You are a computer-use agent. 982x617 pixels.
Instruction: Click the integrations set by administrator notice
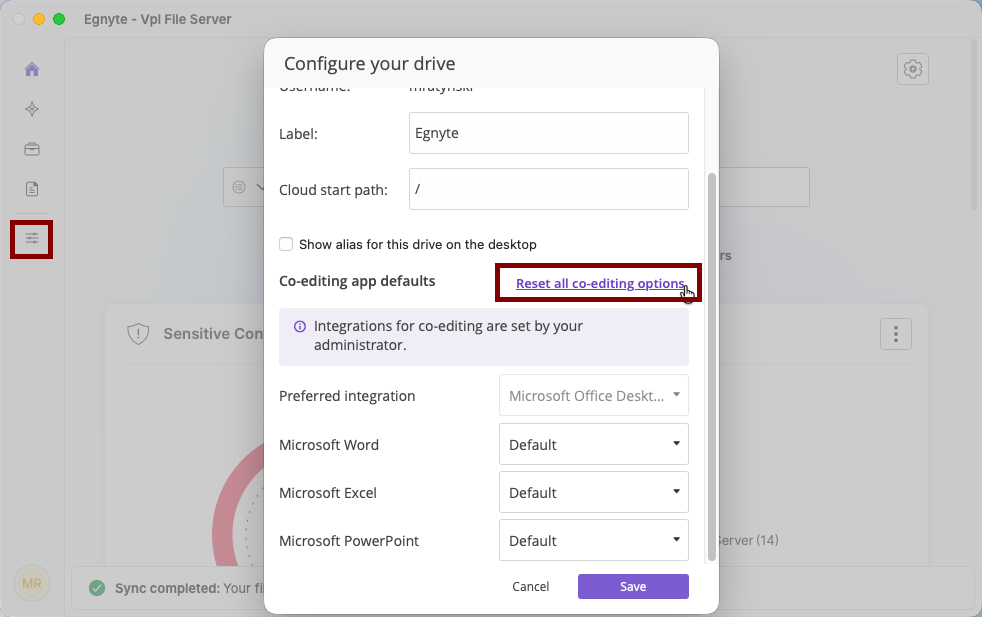(484, 337)
